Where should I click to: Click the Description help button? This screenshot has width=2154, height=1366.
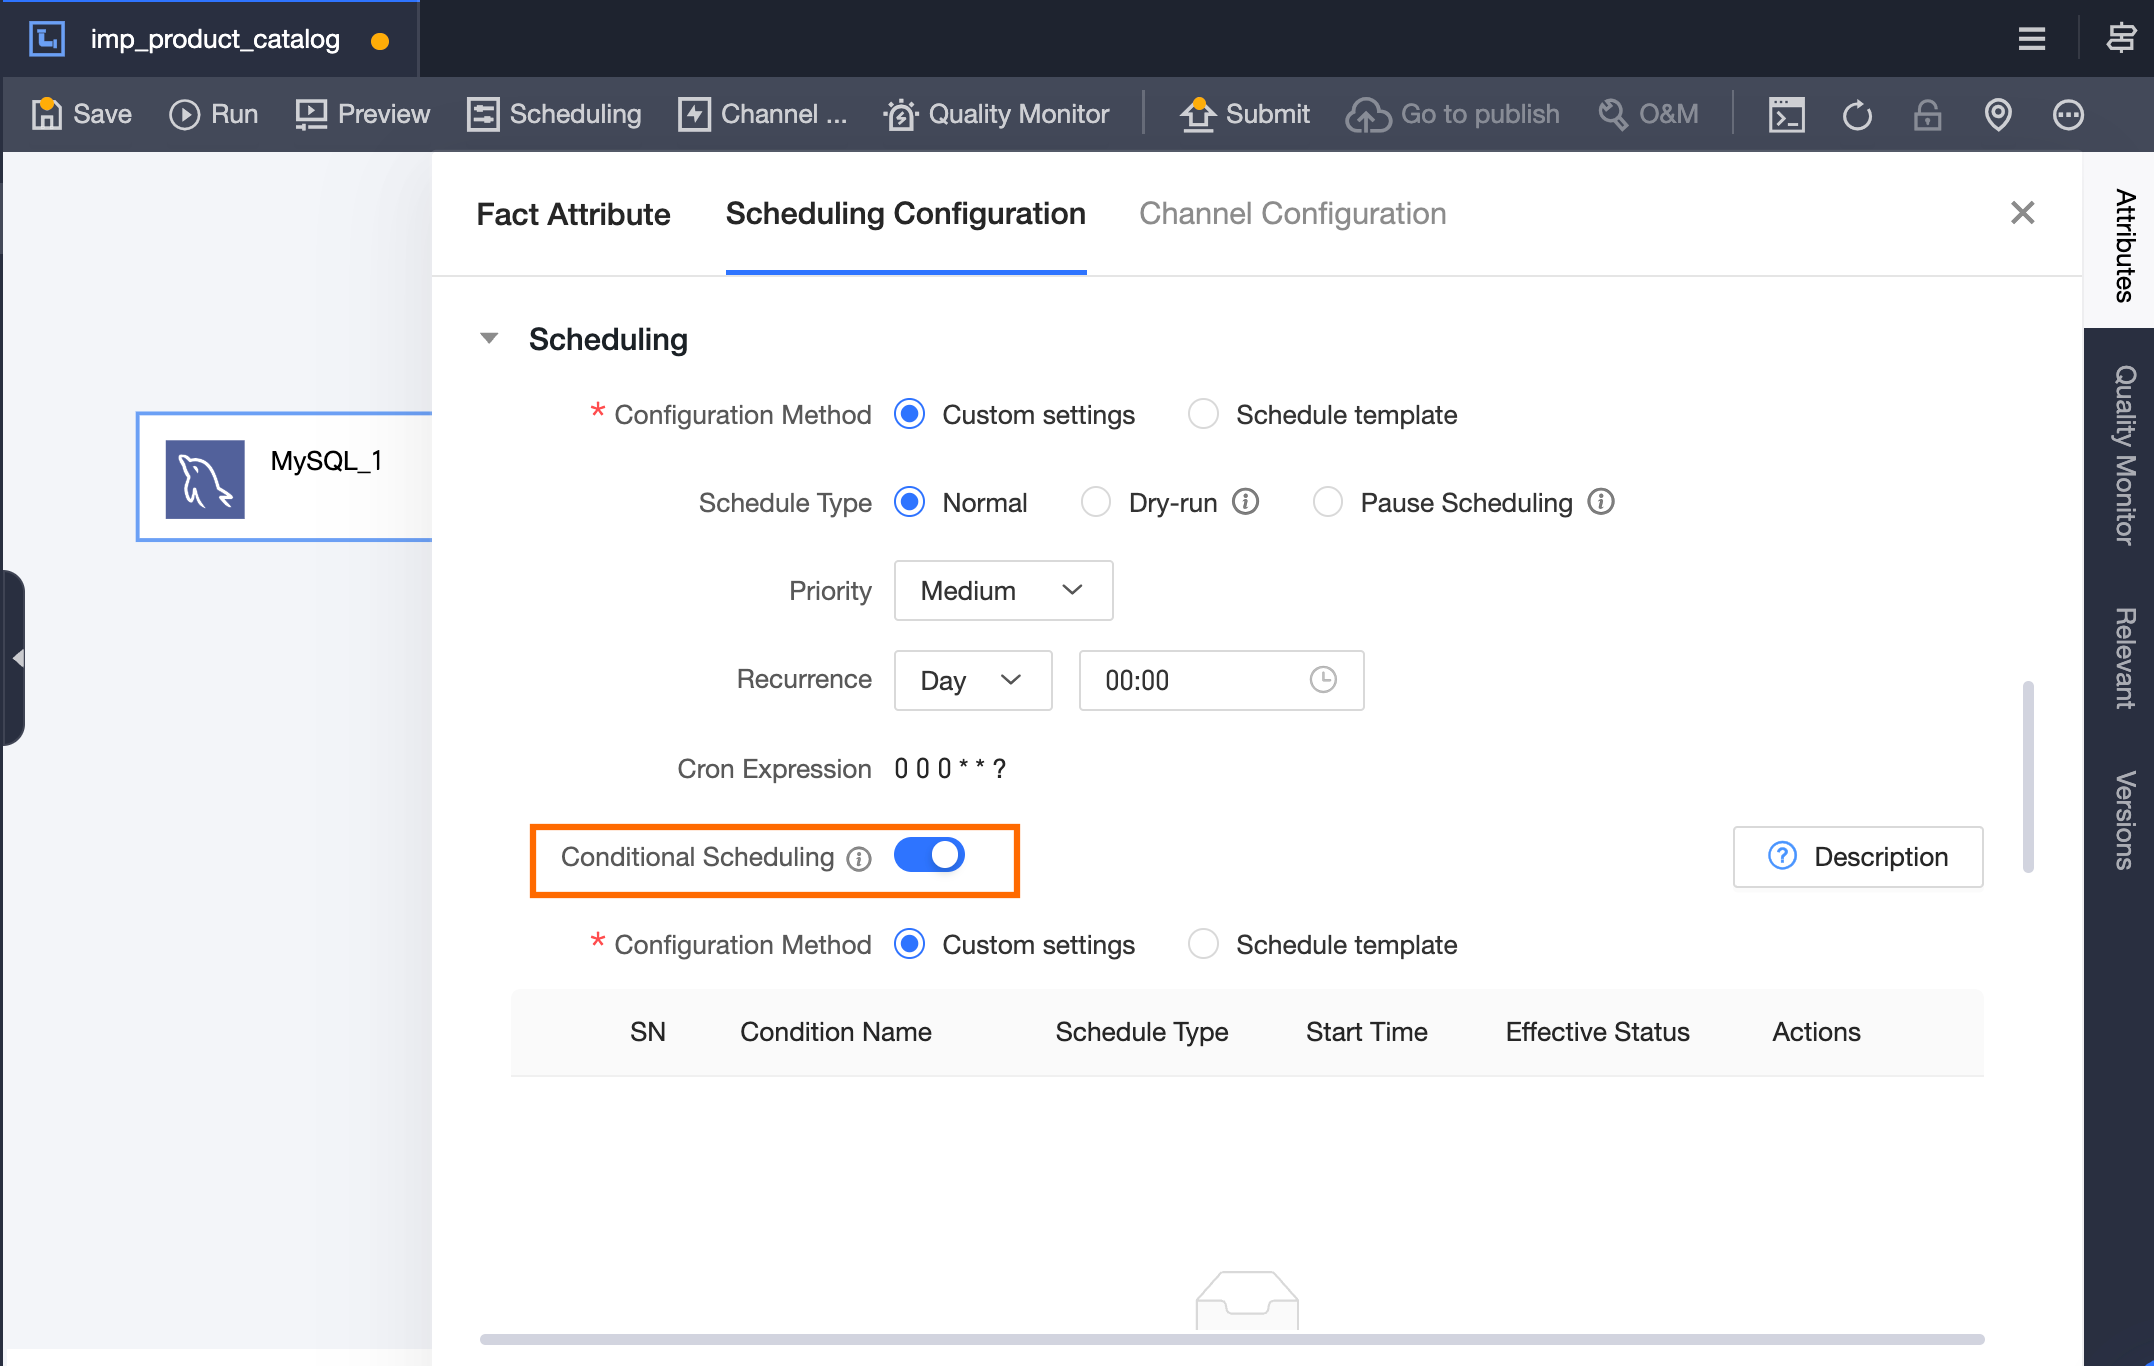[x=1858, y=856]
